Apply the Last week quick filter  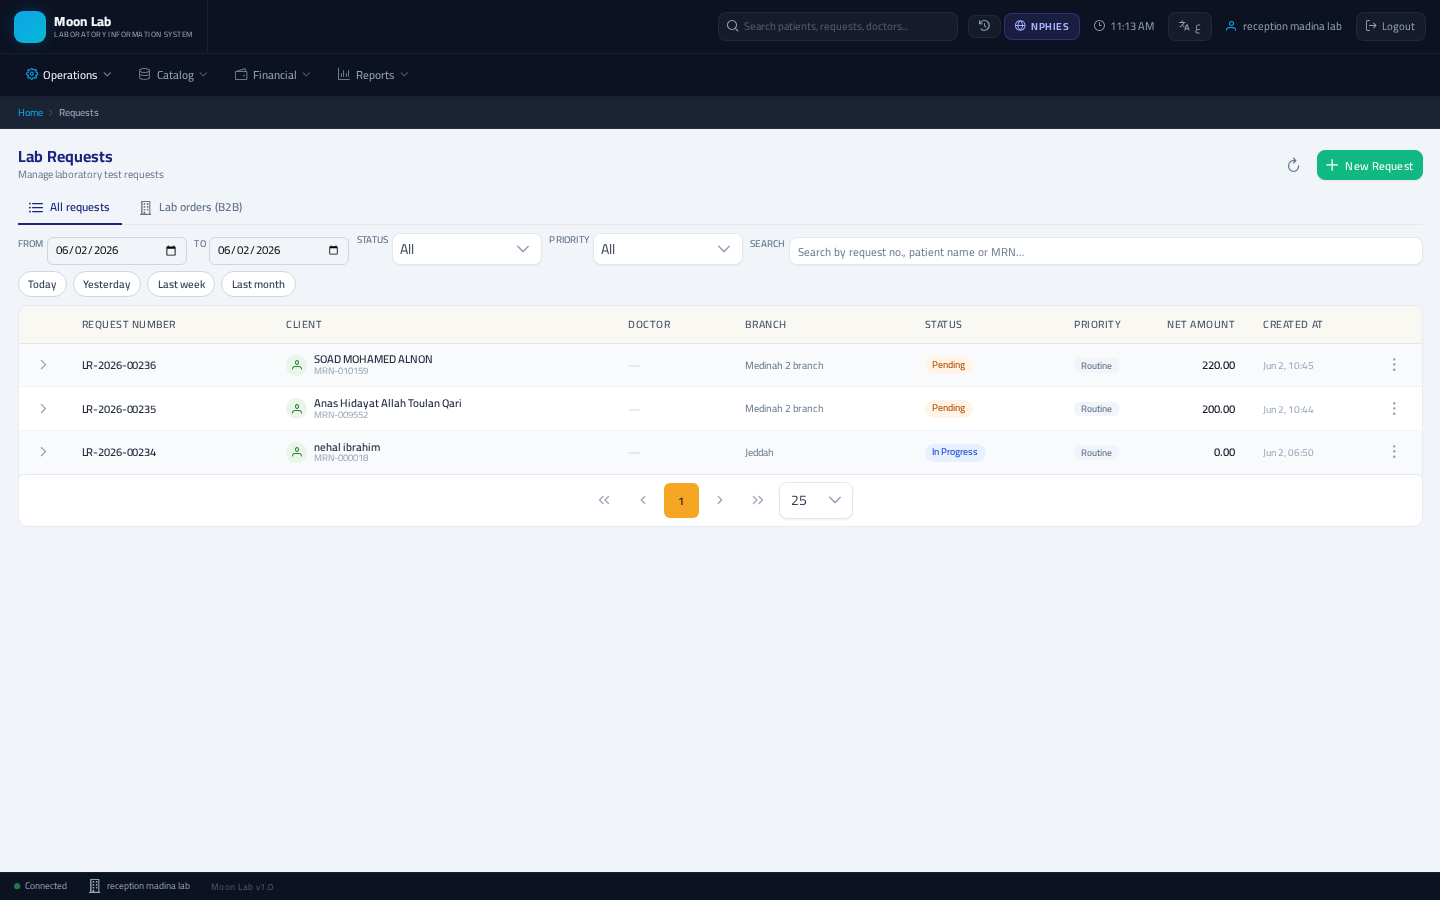pos(181,284)
